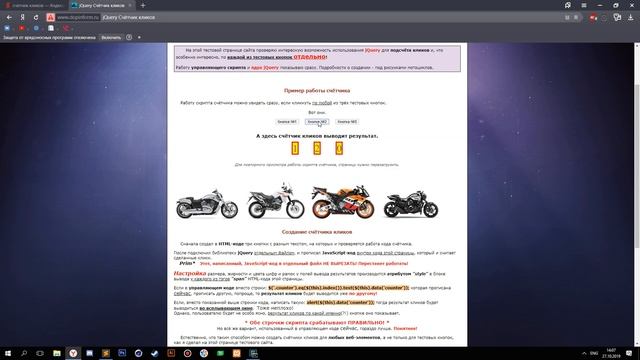Open Sublime Text from the taskbar
The width and height of the screenshot is (640, 360).
(x=106, y=353)
